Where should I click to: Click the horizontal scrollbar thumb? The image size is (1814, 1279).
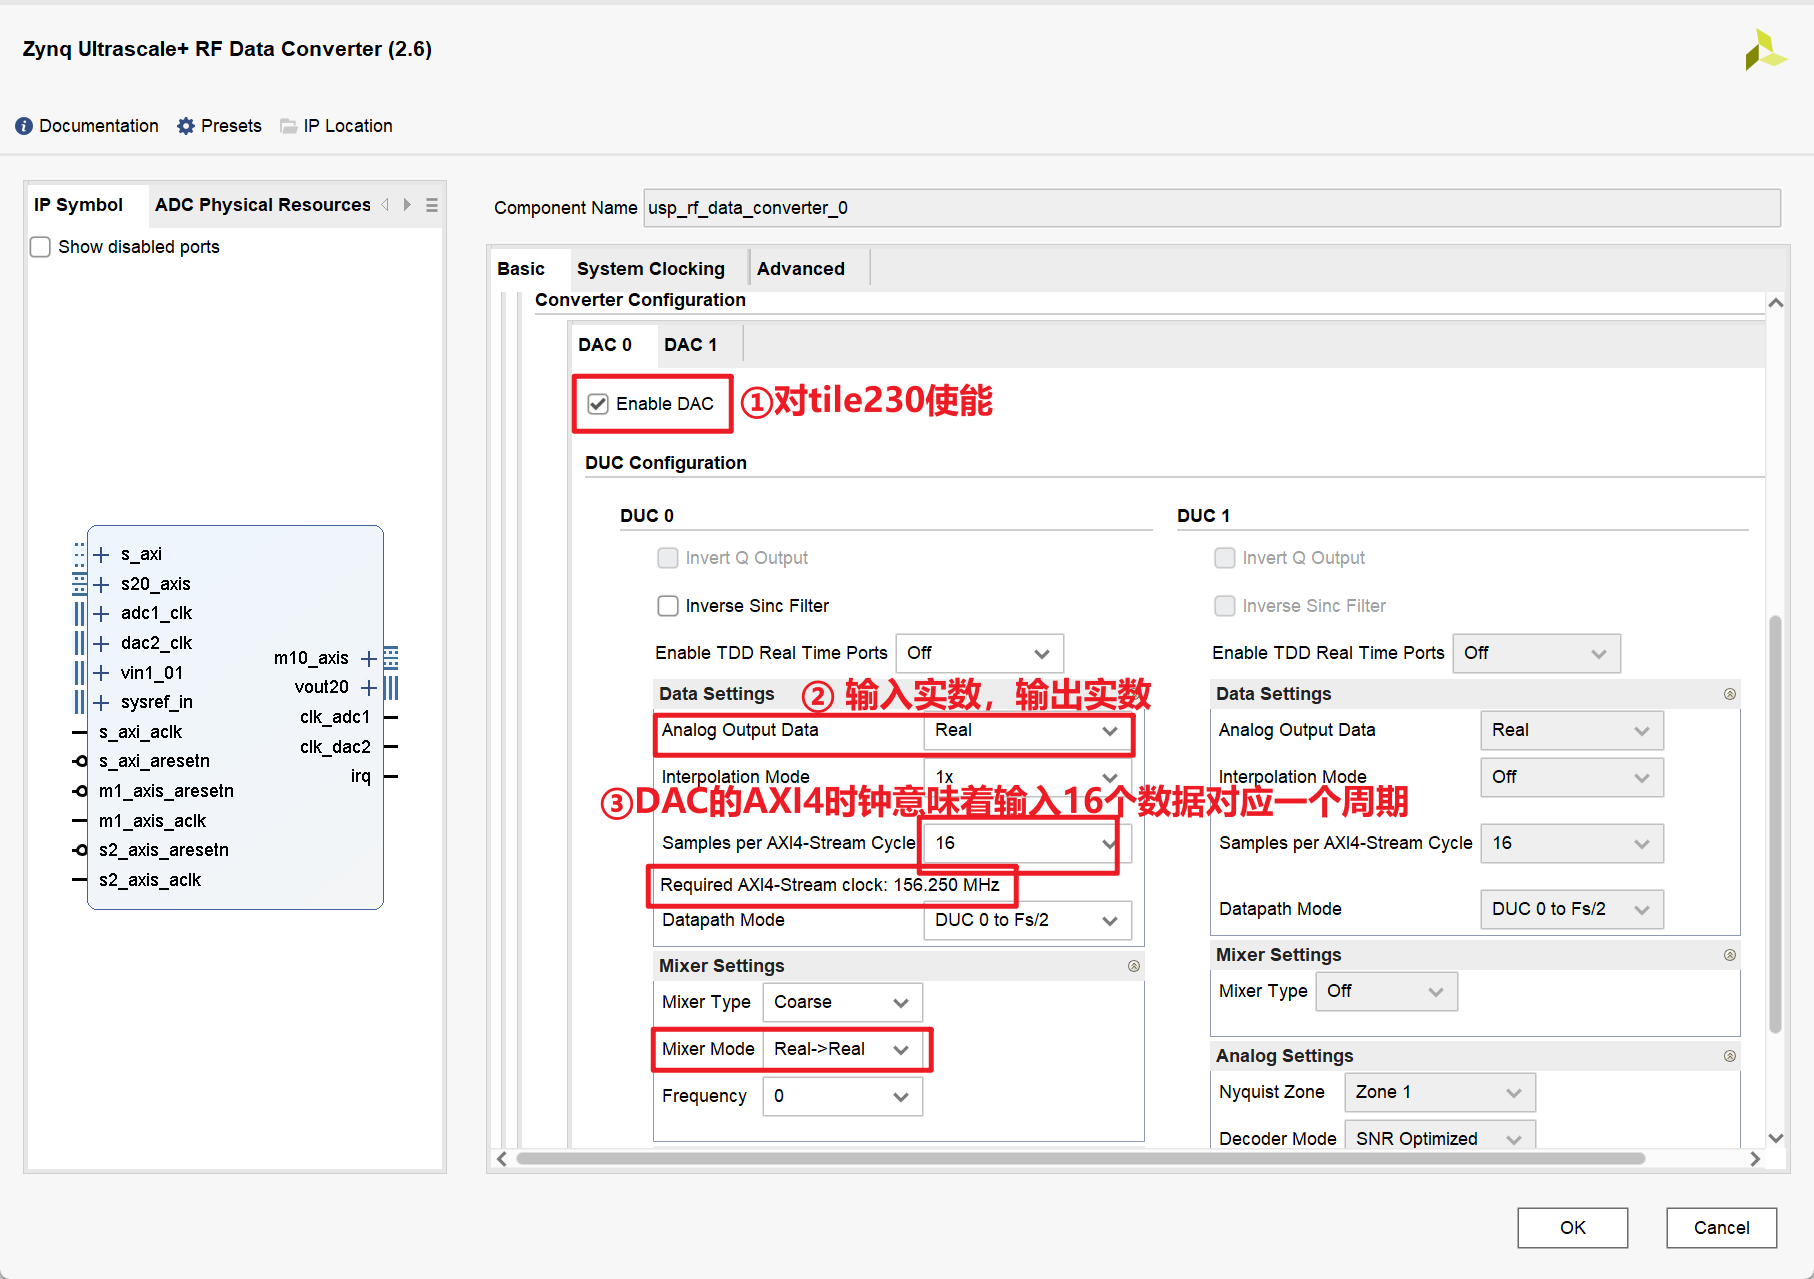tap(1081, 1159)
